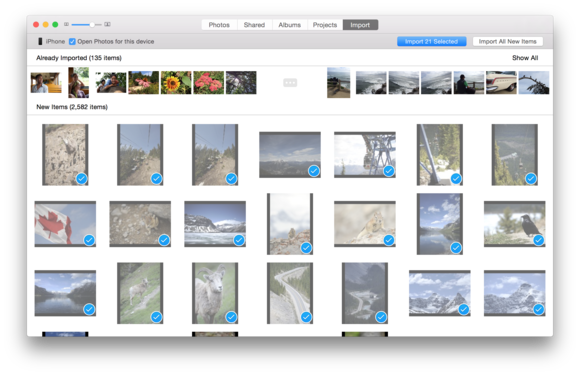Screen dimensions: 580x375
Task: Click the large thumbnail zoom-in icon
Action: click(107, 24)
